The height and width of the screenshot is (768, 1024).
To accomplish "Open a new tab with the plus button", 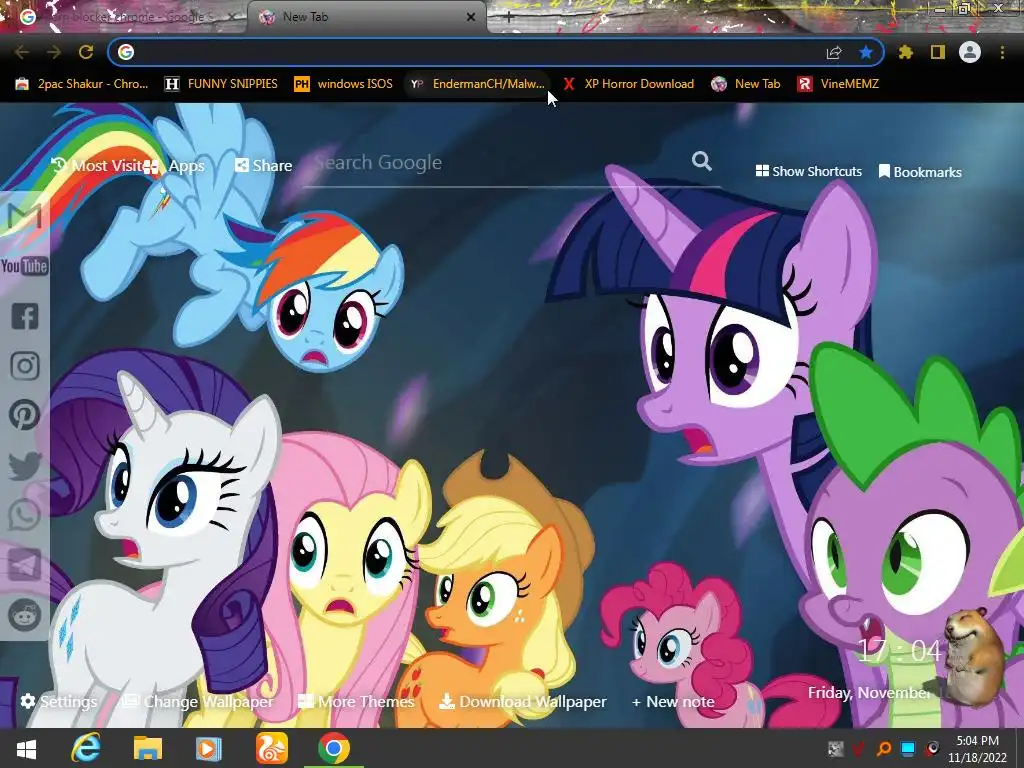I will click(509, 17).
